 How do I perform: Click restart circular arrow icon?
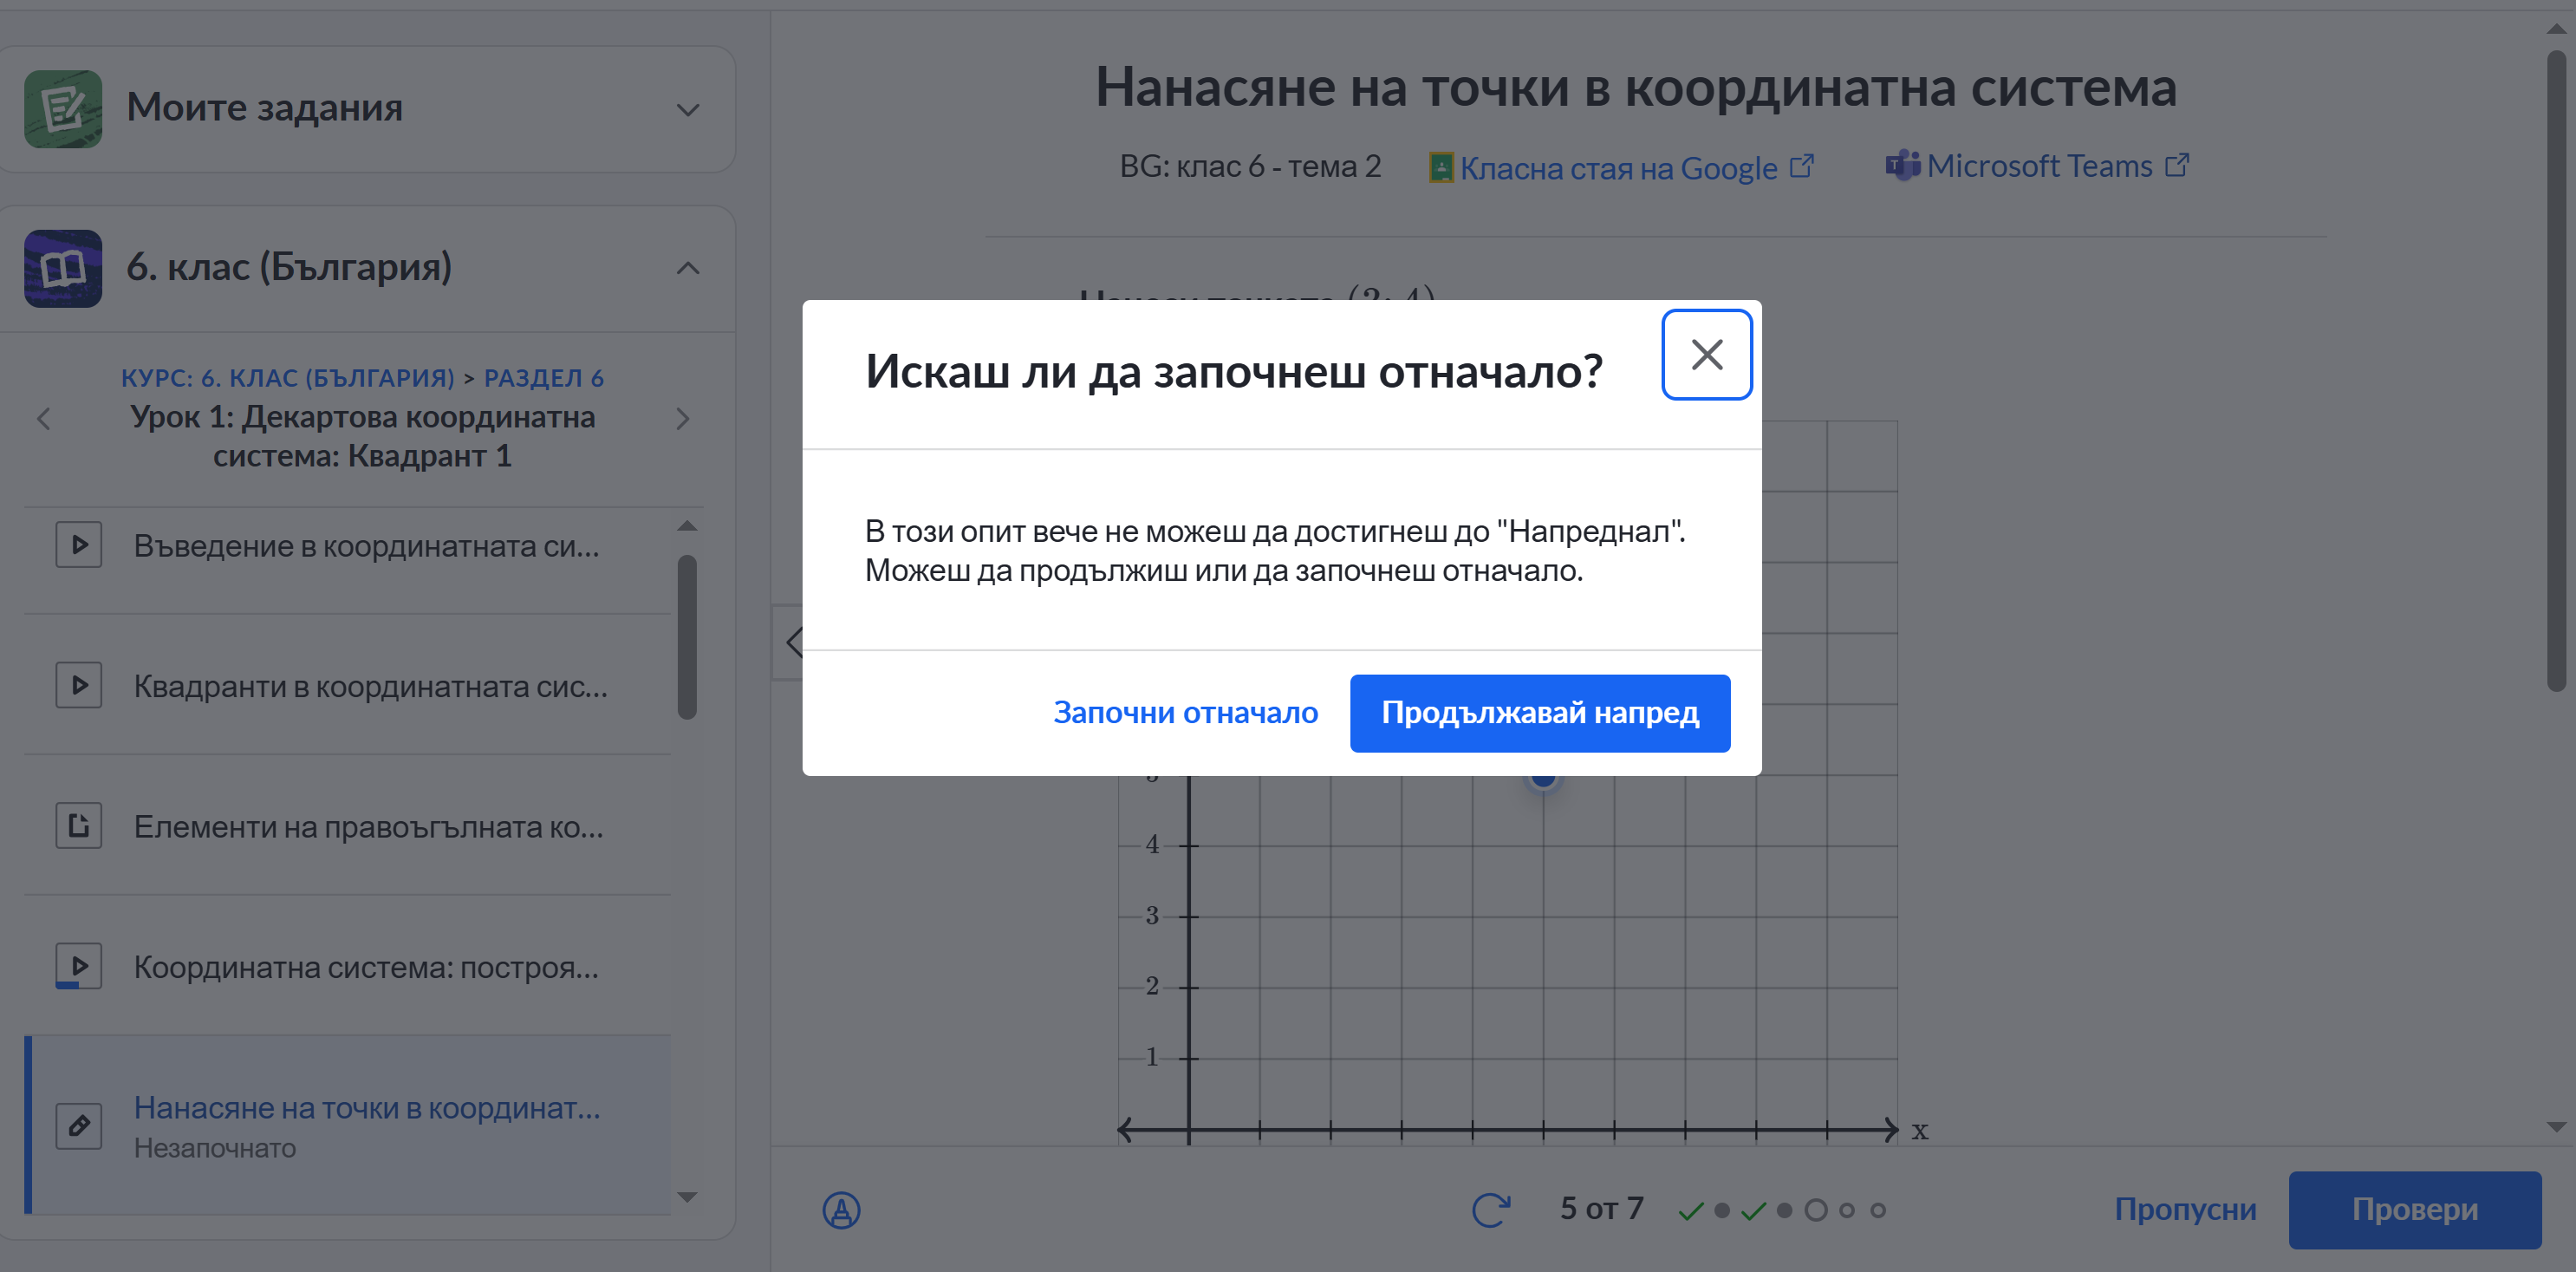coord(1490,1209)
